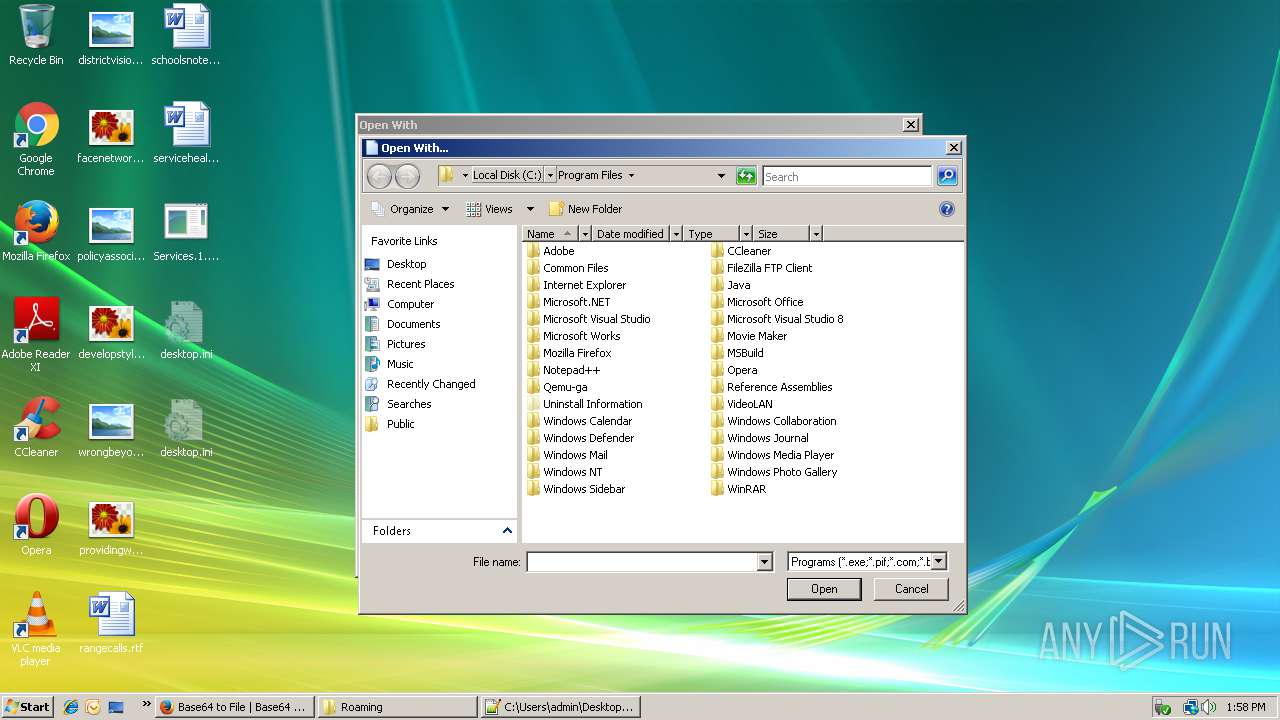The image size is (1280, 720).
Task: Go to Searches in Favorite Links
Action: (x=399, y=404)
